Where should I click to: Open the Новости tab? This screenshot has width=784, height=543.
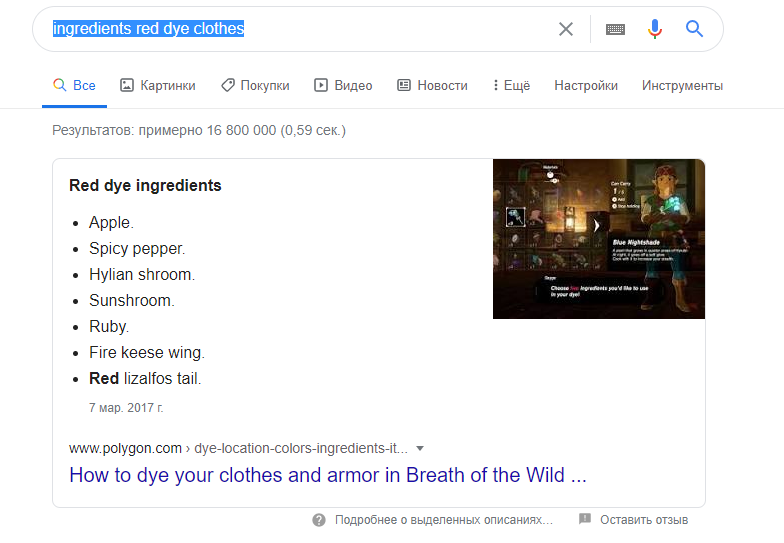[x=432, y=86]
